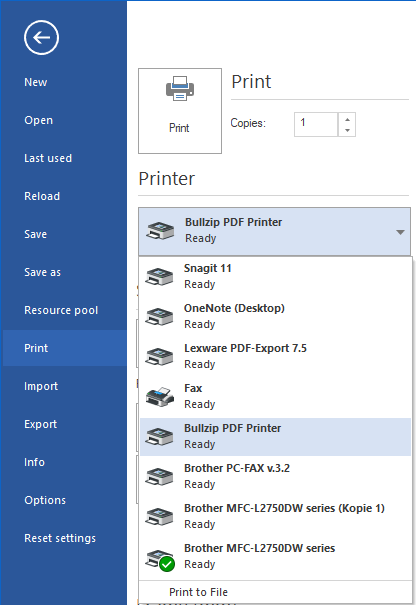416x605 pixels.
Task: Click Save as in the sidebar
Action: pyautogui.click(x=42, y=272)
